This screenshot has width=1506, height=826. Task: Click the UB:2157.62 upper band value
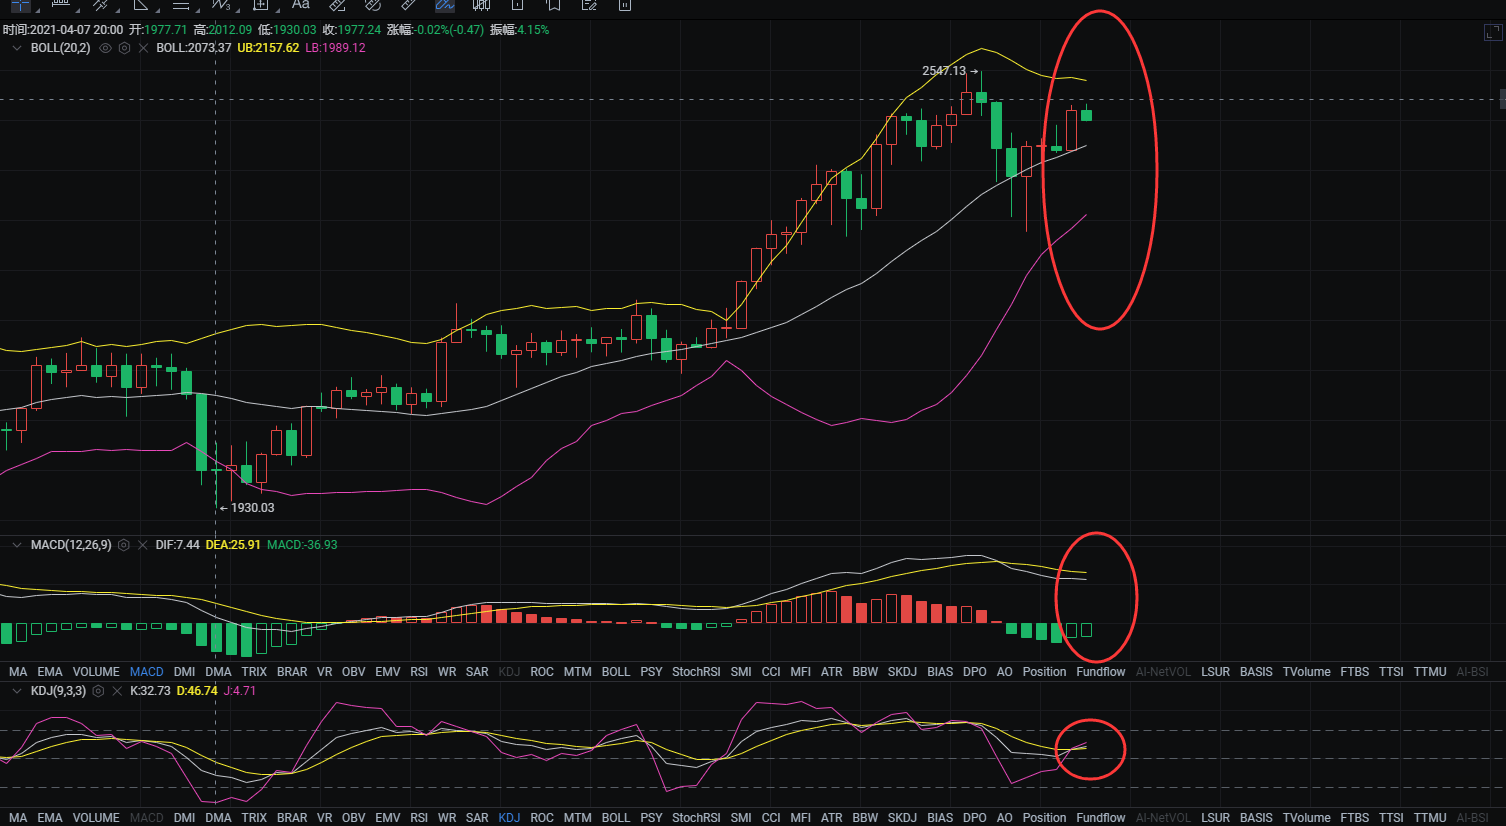click(x=268, y=48)
